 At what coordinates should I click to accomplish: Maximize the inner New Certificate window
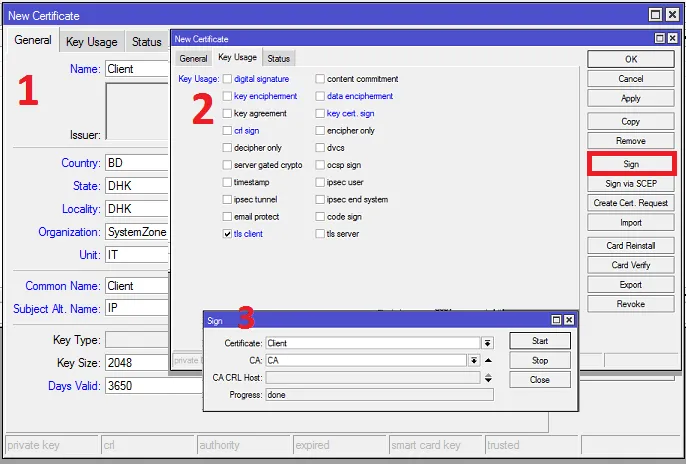pyautogui.click(x=660, y=38)
